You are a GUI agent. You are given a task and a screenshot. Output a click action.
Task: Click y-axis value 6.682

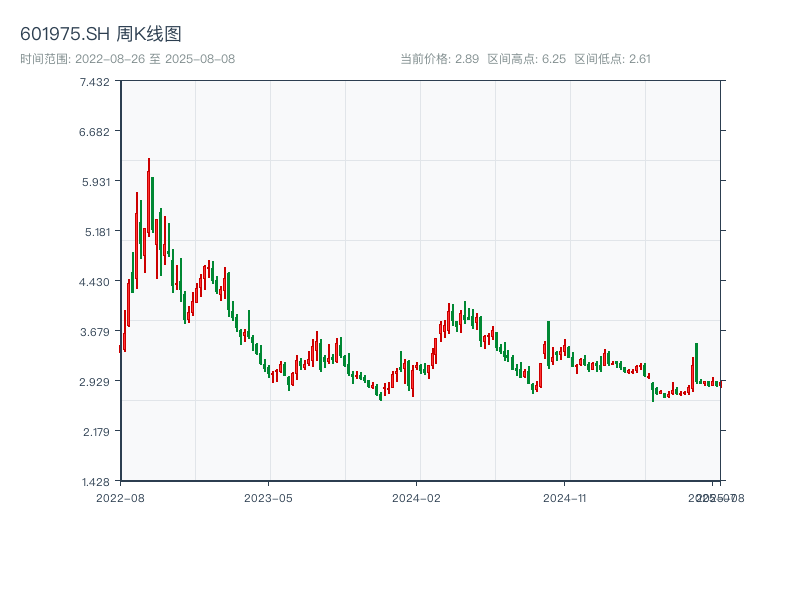[x=94, y=132]
